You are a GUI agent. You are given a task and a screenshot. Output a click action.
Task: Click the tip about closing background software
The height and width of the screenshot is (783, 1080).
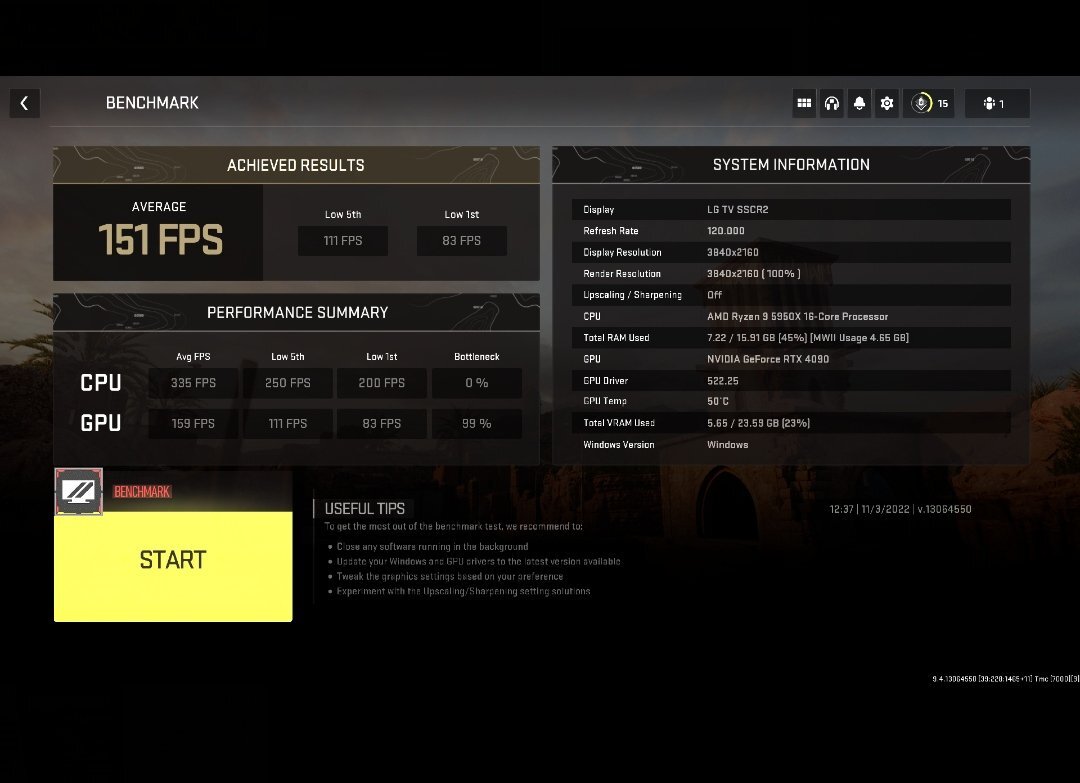point(432,547)
